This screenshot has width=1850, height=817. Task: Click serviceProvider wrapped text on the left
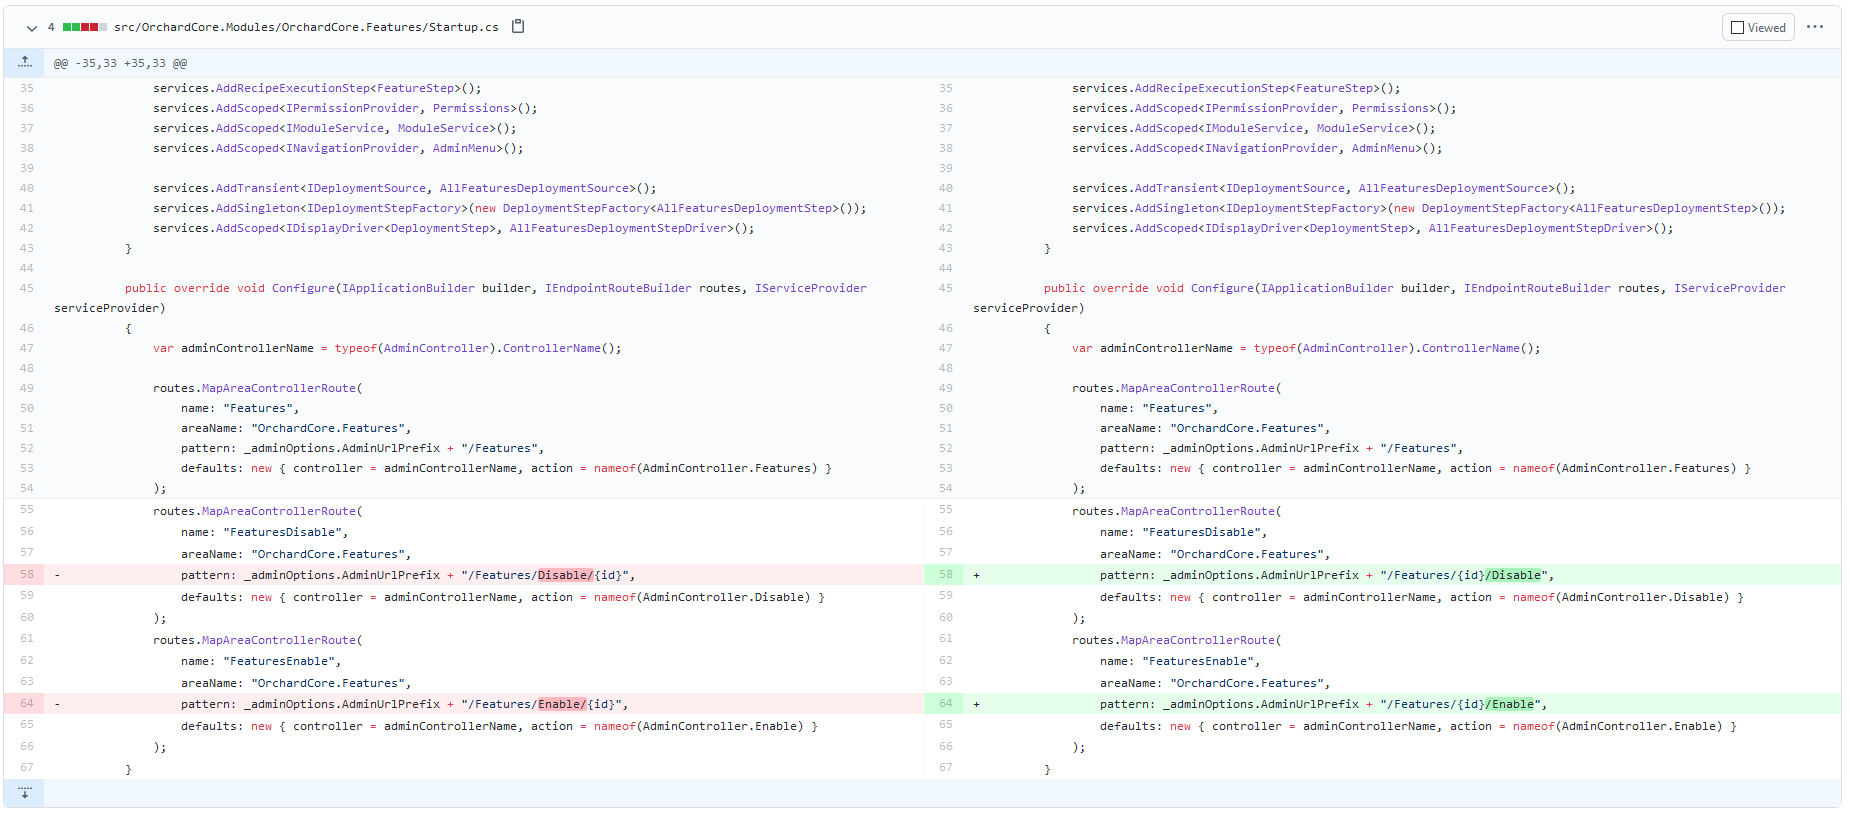point(110,308)
